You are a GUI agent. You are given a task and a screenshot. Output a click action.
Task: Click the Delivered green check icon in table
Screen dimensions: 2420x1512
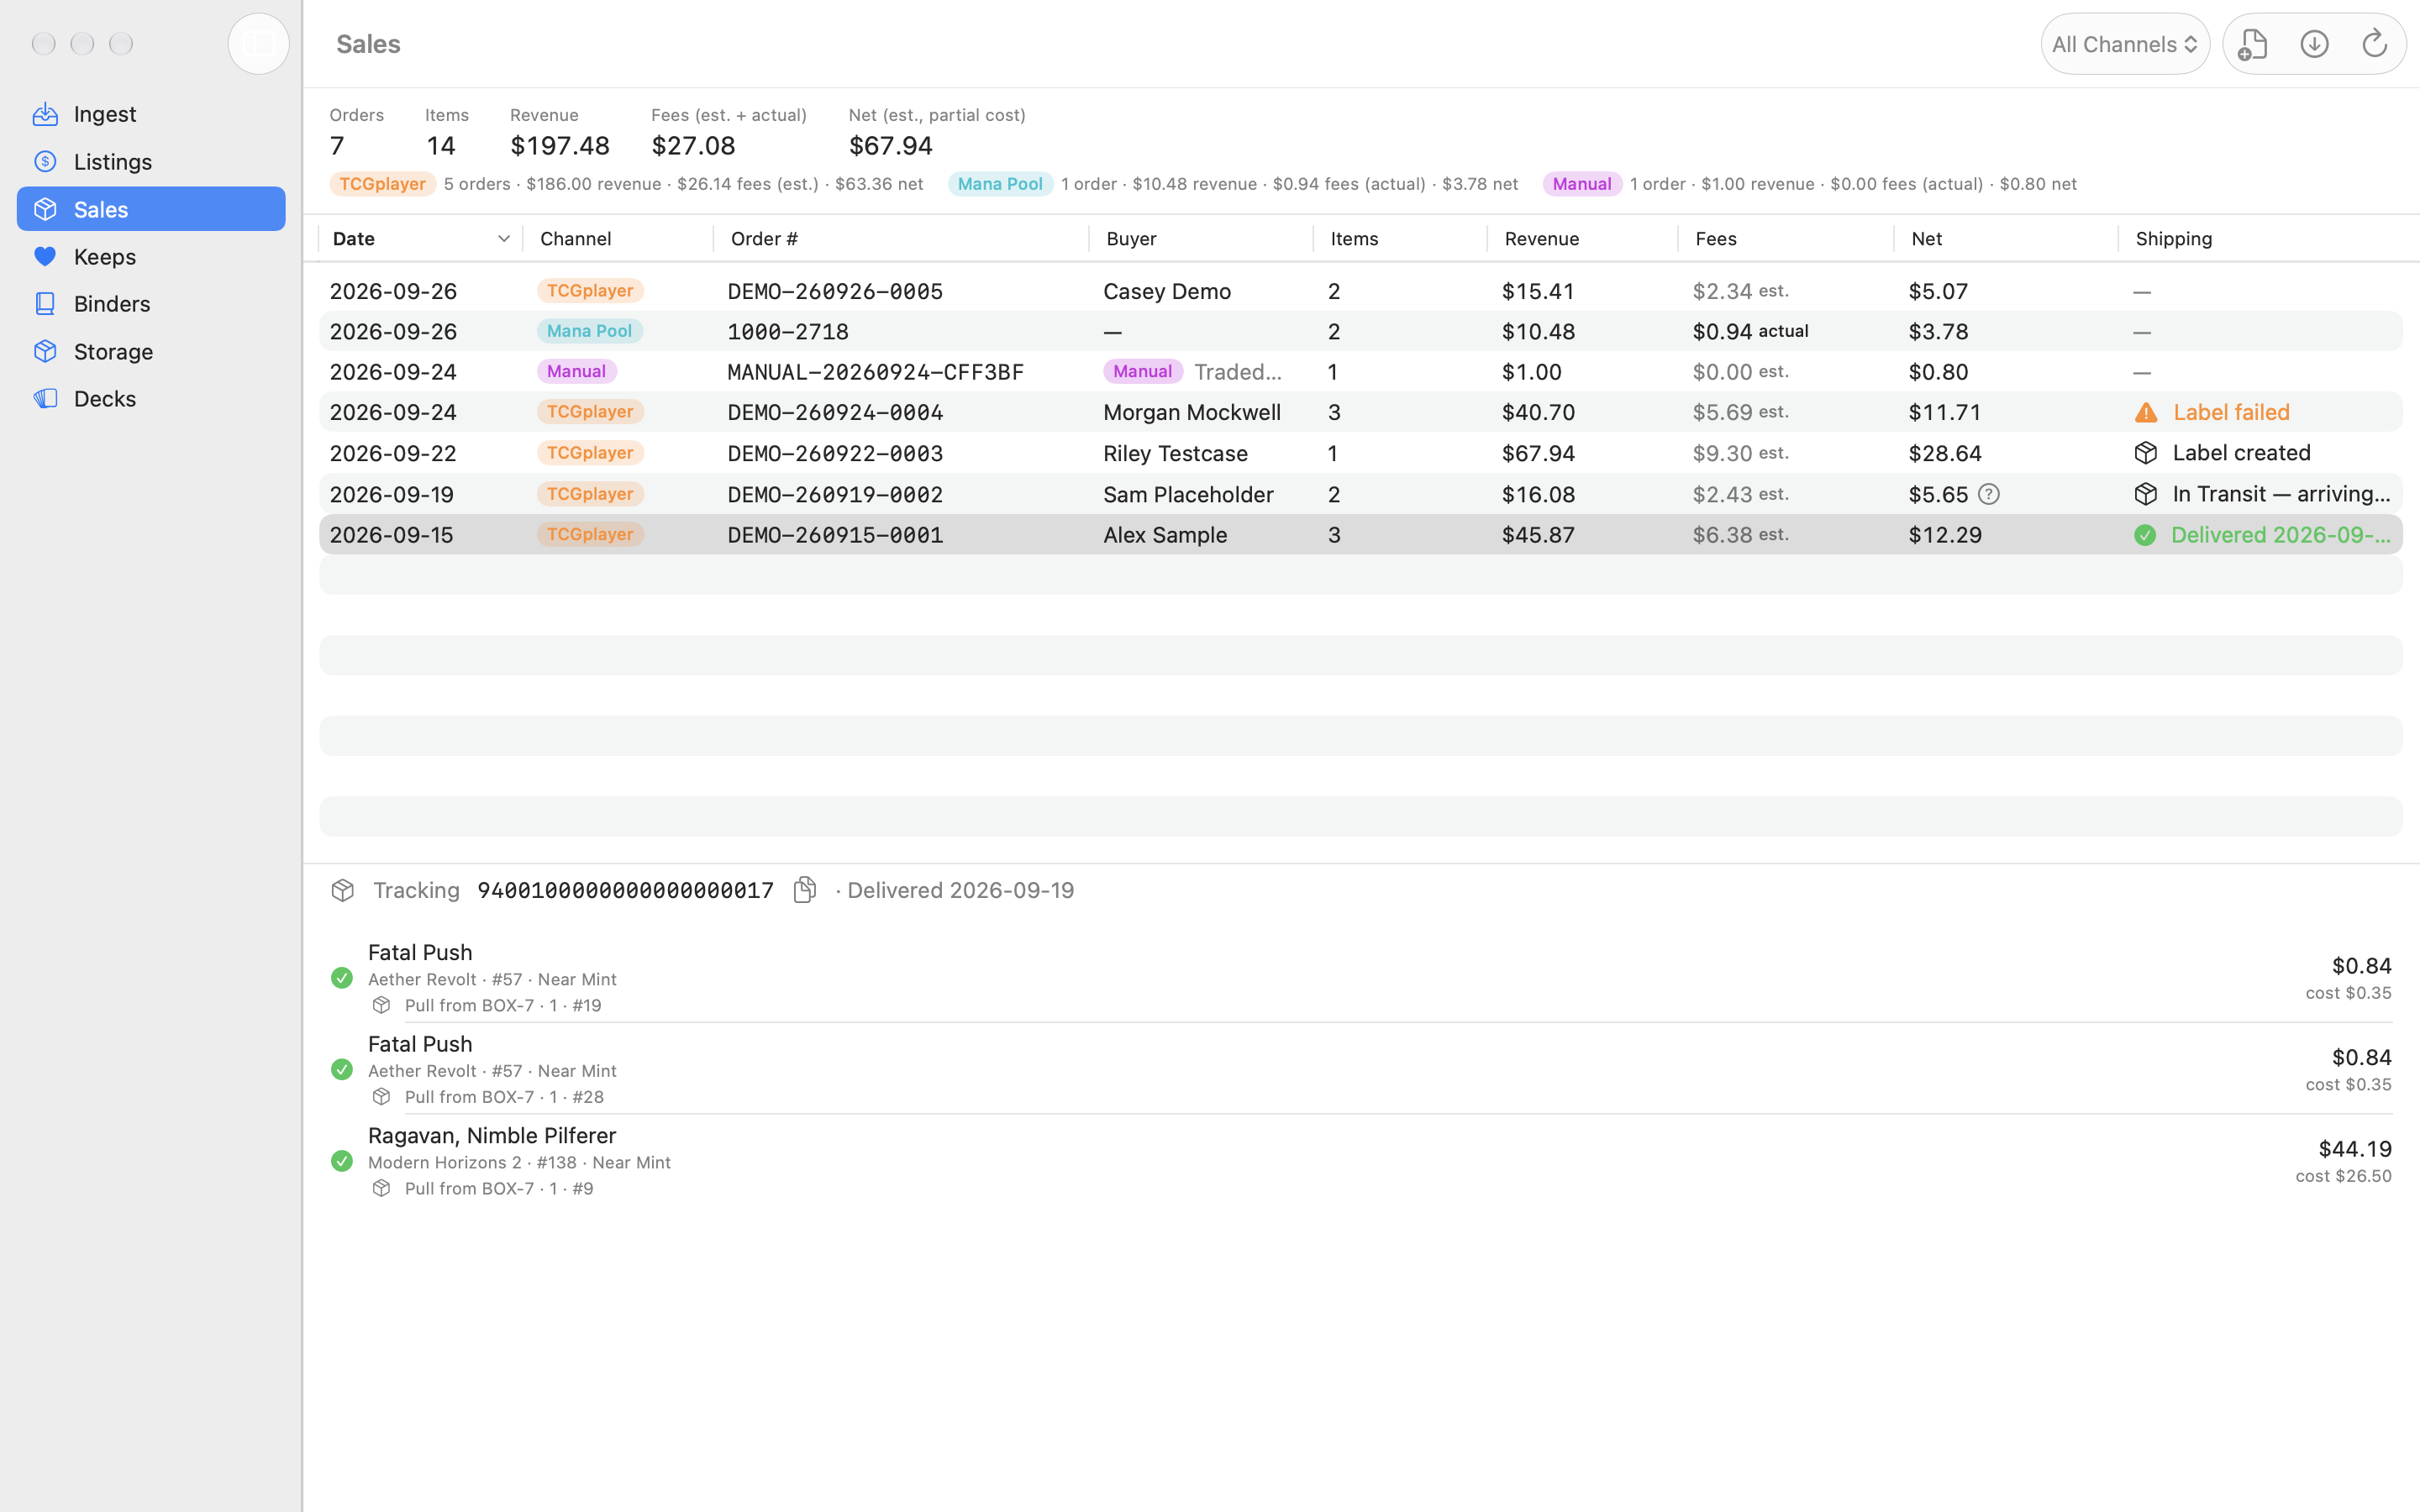(2144, 535)
